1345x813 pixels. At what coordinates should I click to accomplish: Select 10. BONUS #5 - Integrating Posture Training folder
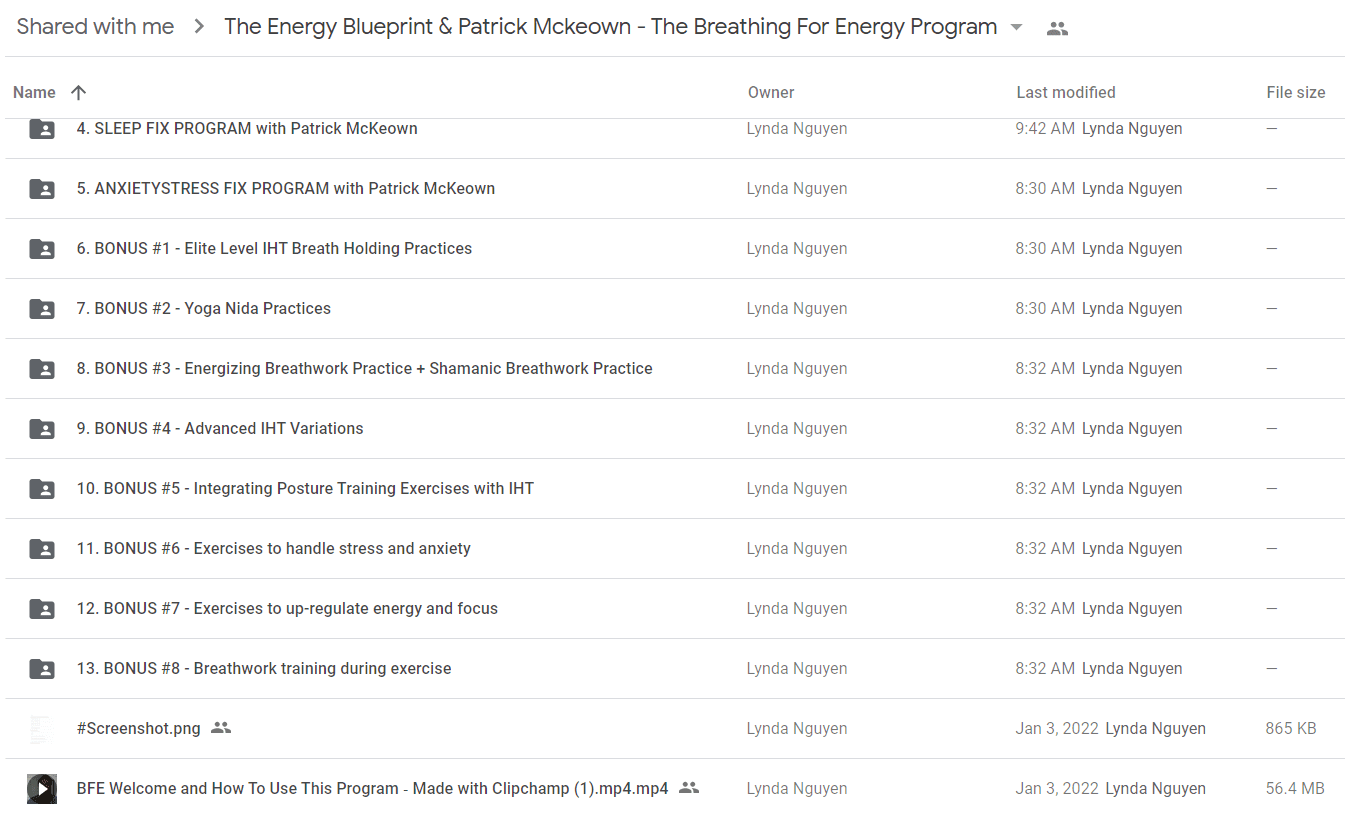[x=305, y=488]
